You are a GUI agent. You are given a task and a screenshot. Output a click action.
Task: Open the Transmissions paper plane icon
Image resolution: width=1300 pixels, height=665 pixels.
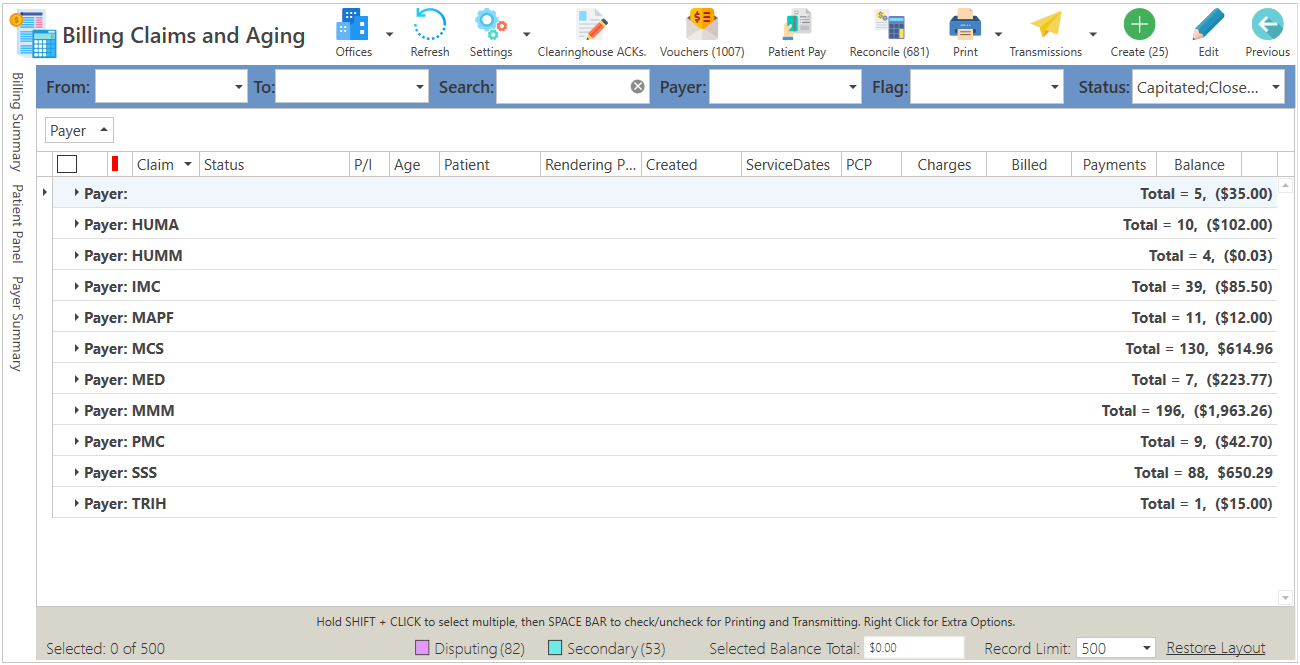1046,24
